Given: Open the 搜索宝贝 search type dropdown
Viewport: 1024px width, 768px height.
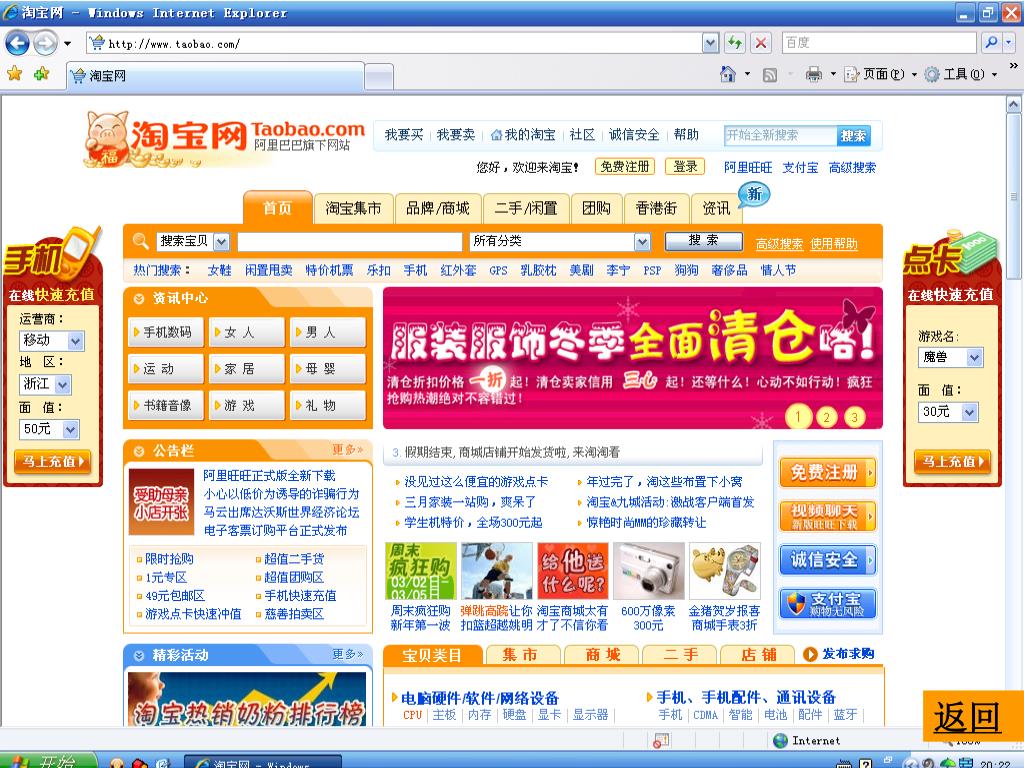Looking at the screenshot, I should point(221,242).
